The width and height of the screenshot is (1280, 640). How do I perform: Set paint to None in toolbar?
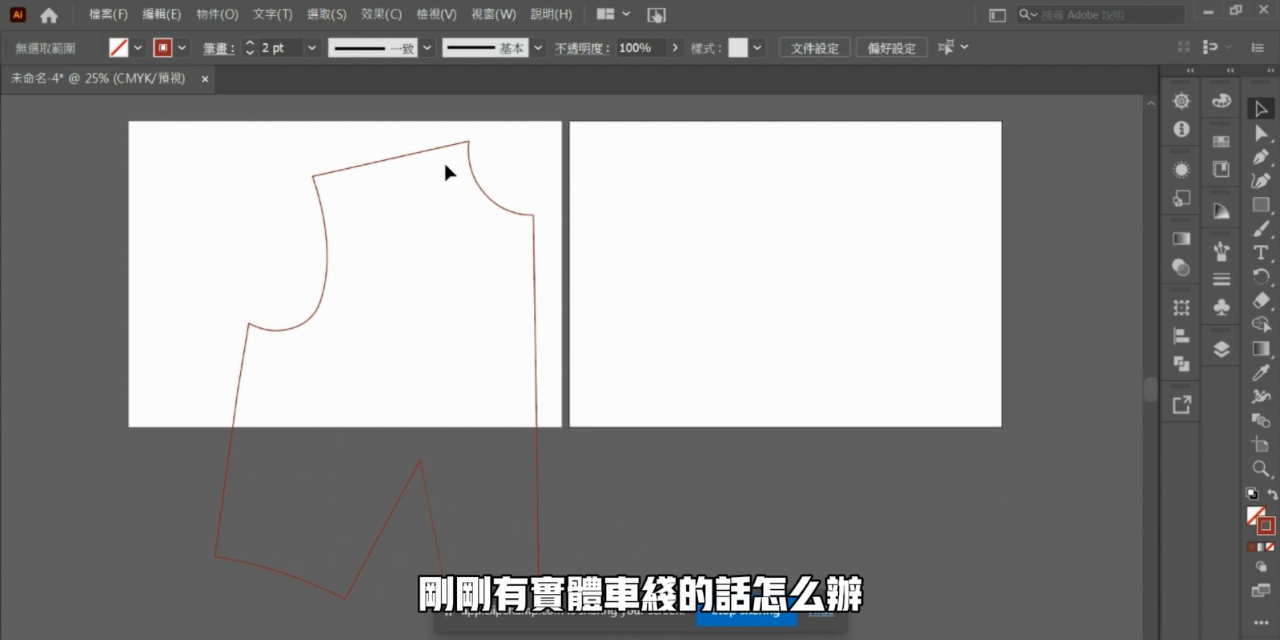[x=1272, y=547]
